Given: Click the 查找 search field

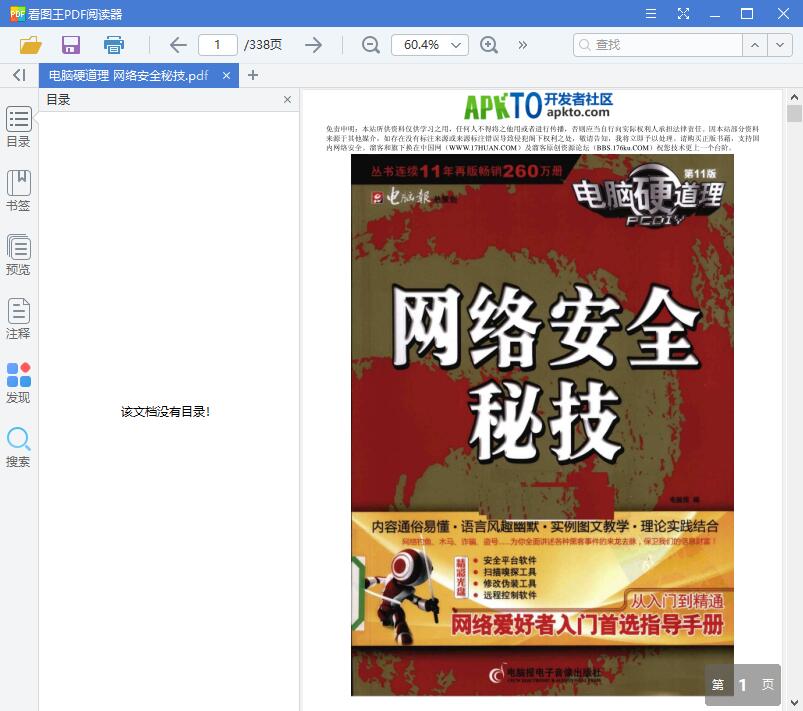Looking at the screenshot, I should click(x=658, y=45).
